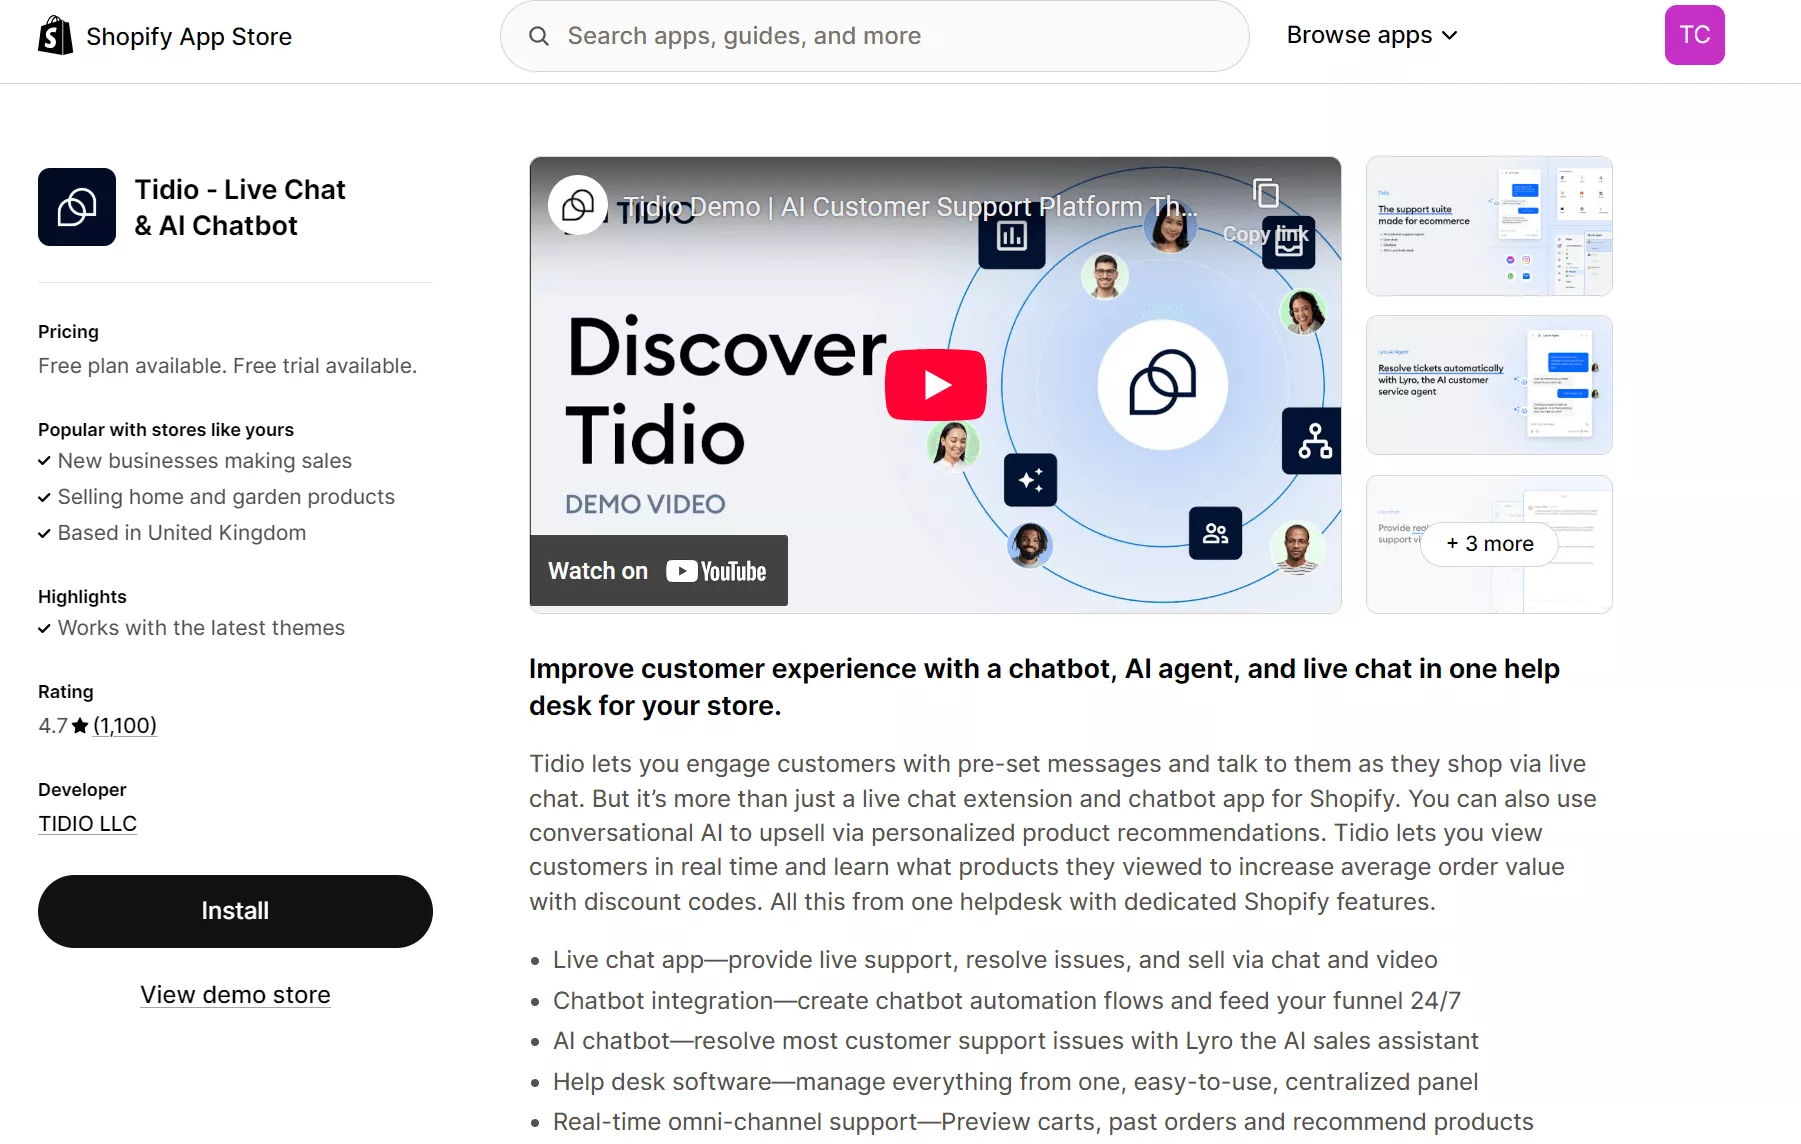Visit the TIDIO LLC developer page
This screenshot has height=1144, width=1801.
pyautogui.click(x=87, y=823)
